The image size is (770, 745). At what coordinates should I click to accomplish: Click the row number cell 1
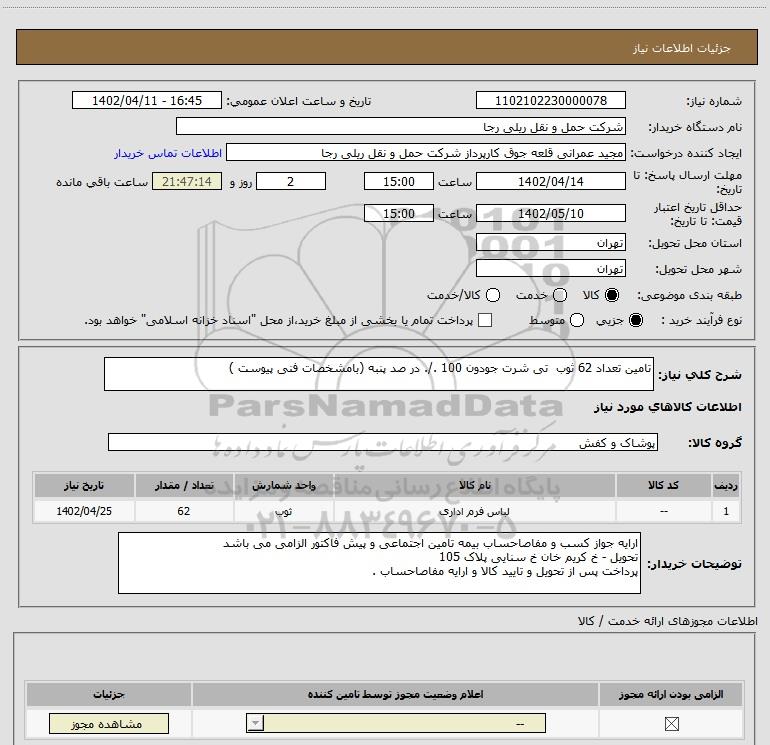click(726, 511)
